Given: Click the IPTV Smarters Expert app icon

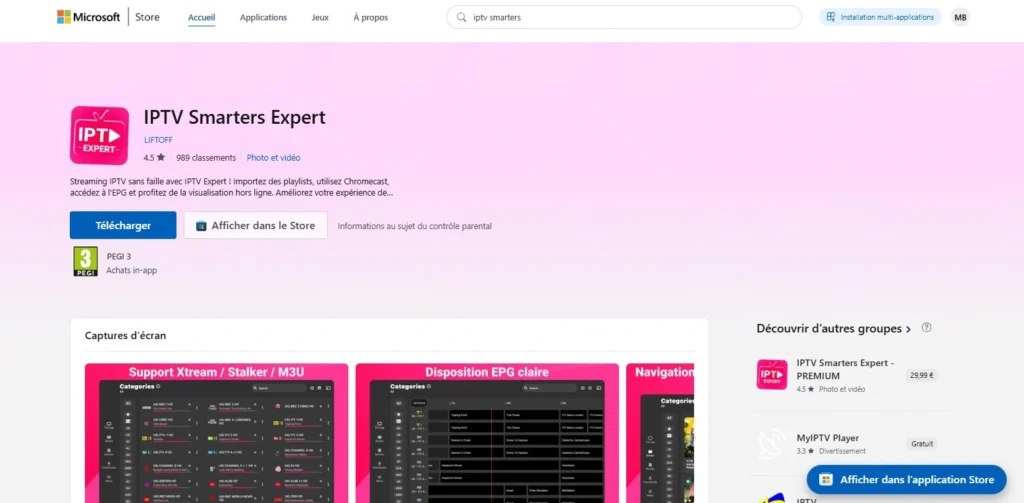Looking at the screenshot, I should pyautogui.click(x=99, y=135).
